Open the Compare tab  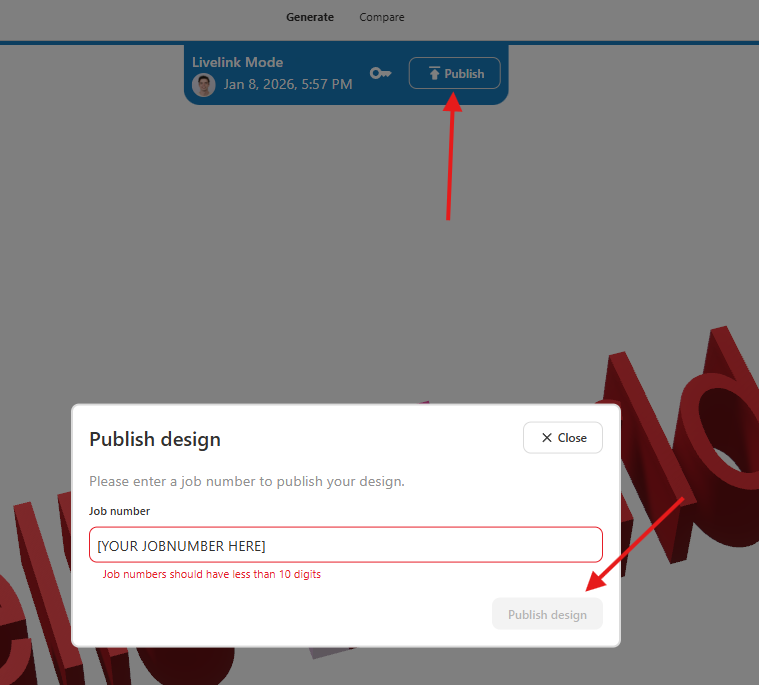point(382,17)
